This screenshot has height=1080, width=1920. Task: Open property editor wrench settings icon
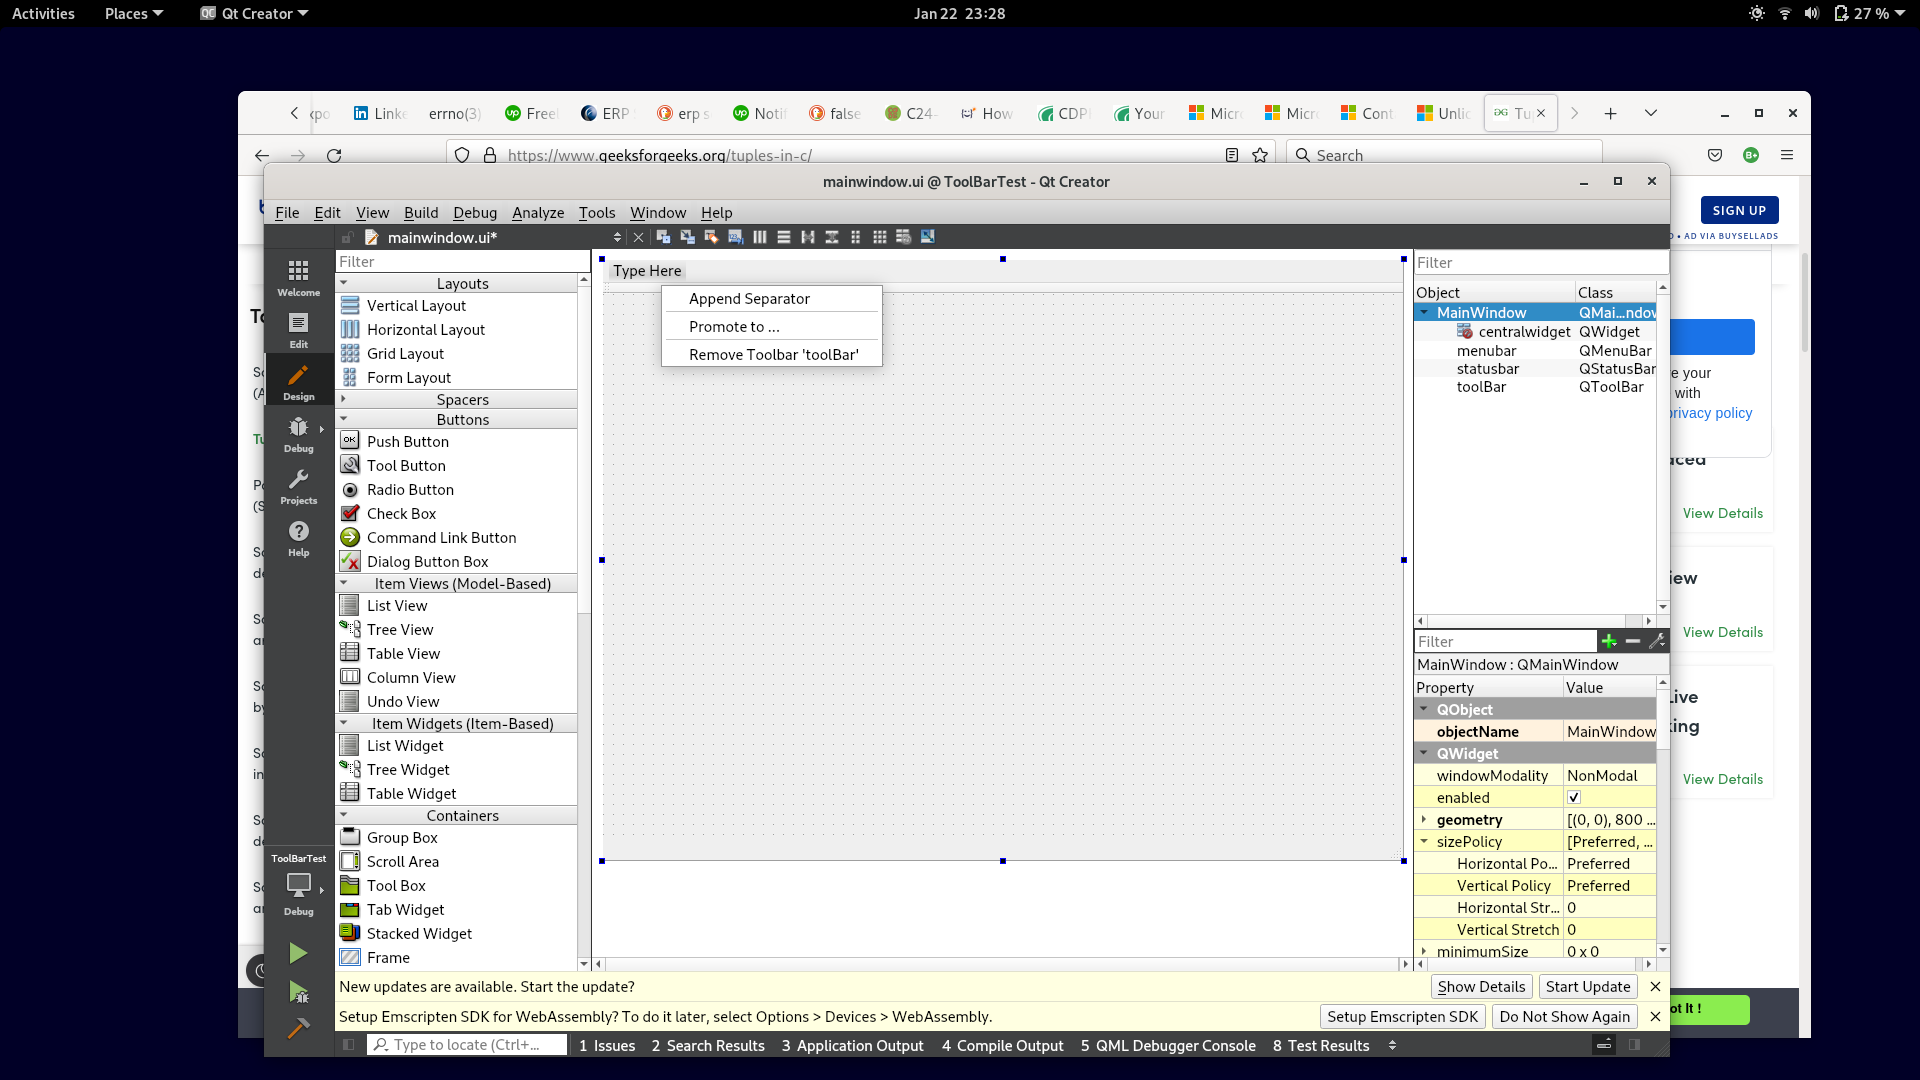tap(1657, 641)
